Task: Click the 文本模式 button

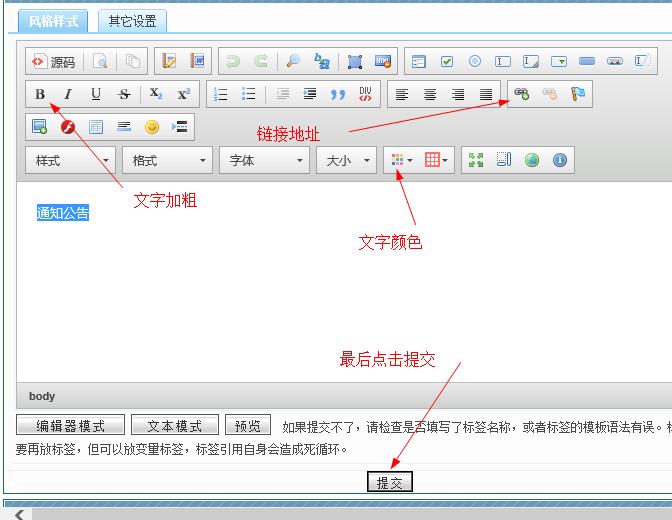Action: point(175,426)
